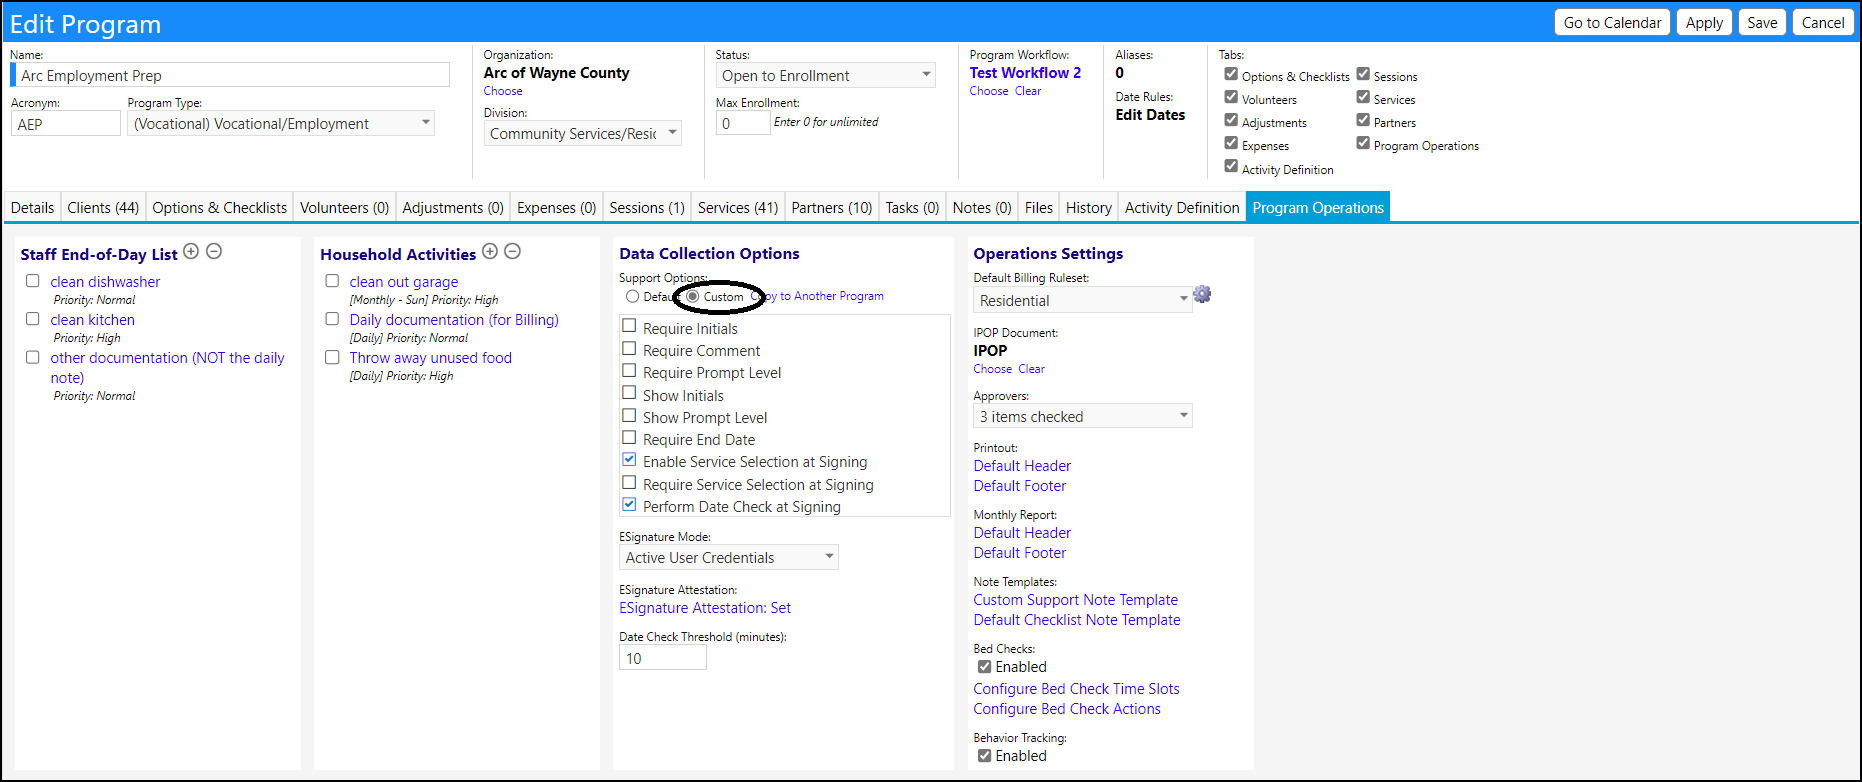Click the Save button
This screenshot has width=1862, height=782.
[1763, 22]
